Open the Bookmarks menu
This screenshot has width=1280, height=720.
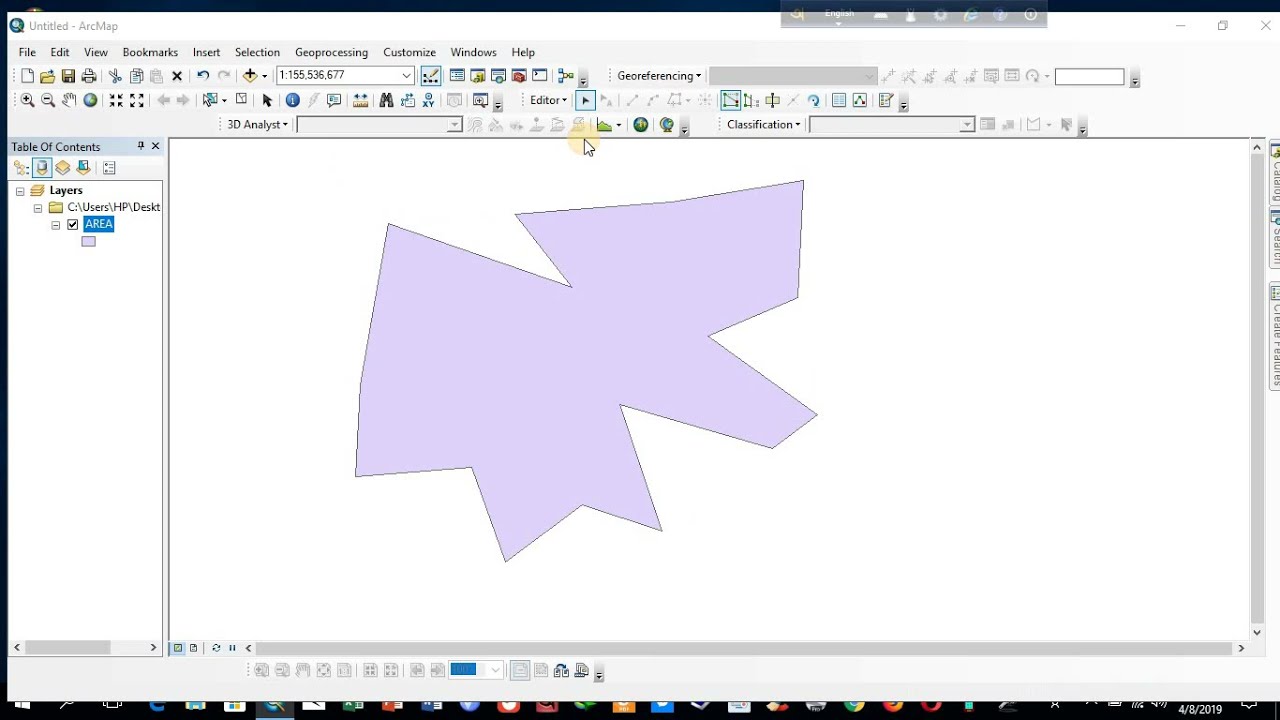[150, 52]
